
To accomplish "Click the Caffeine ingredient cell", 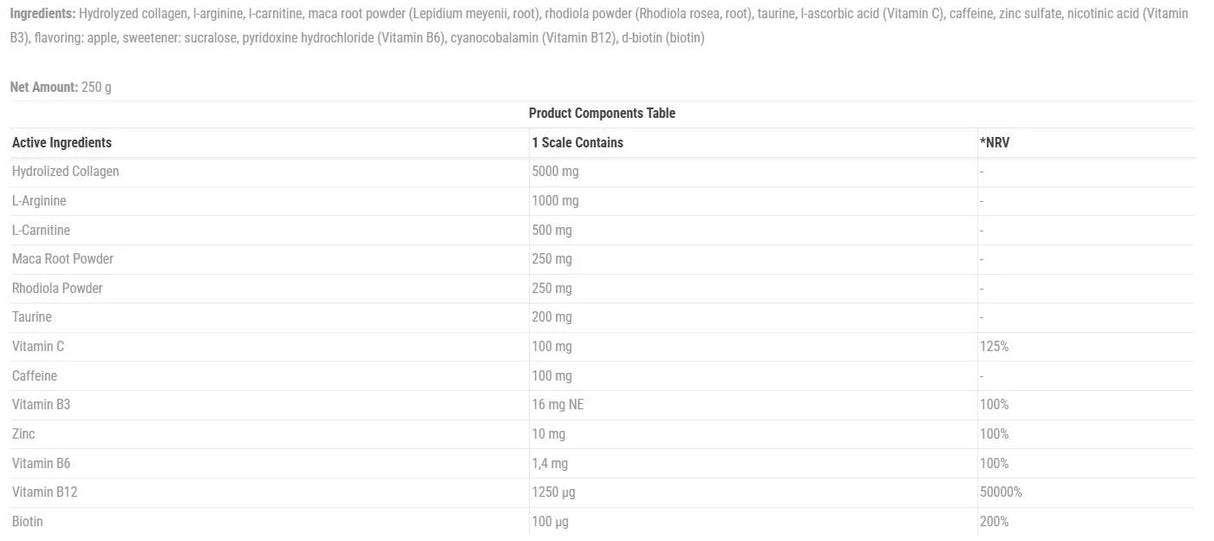I will coord(35,376).
